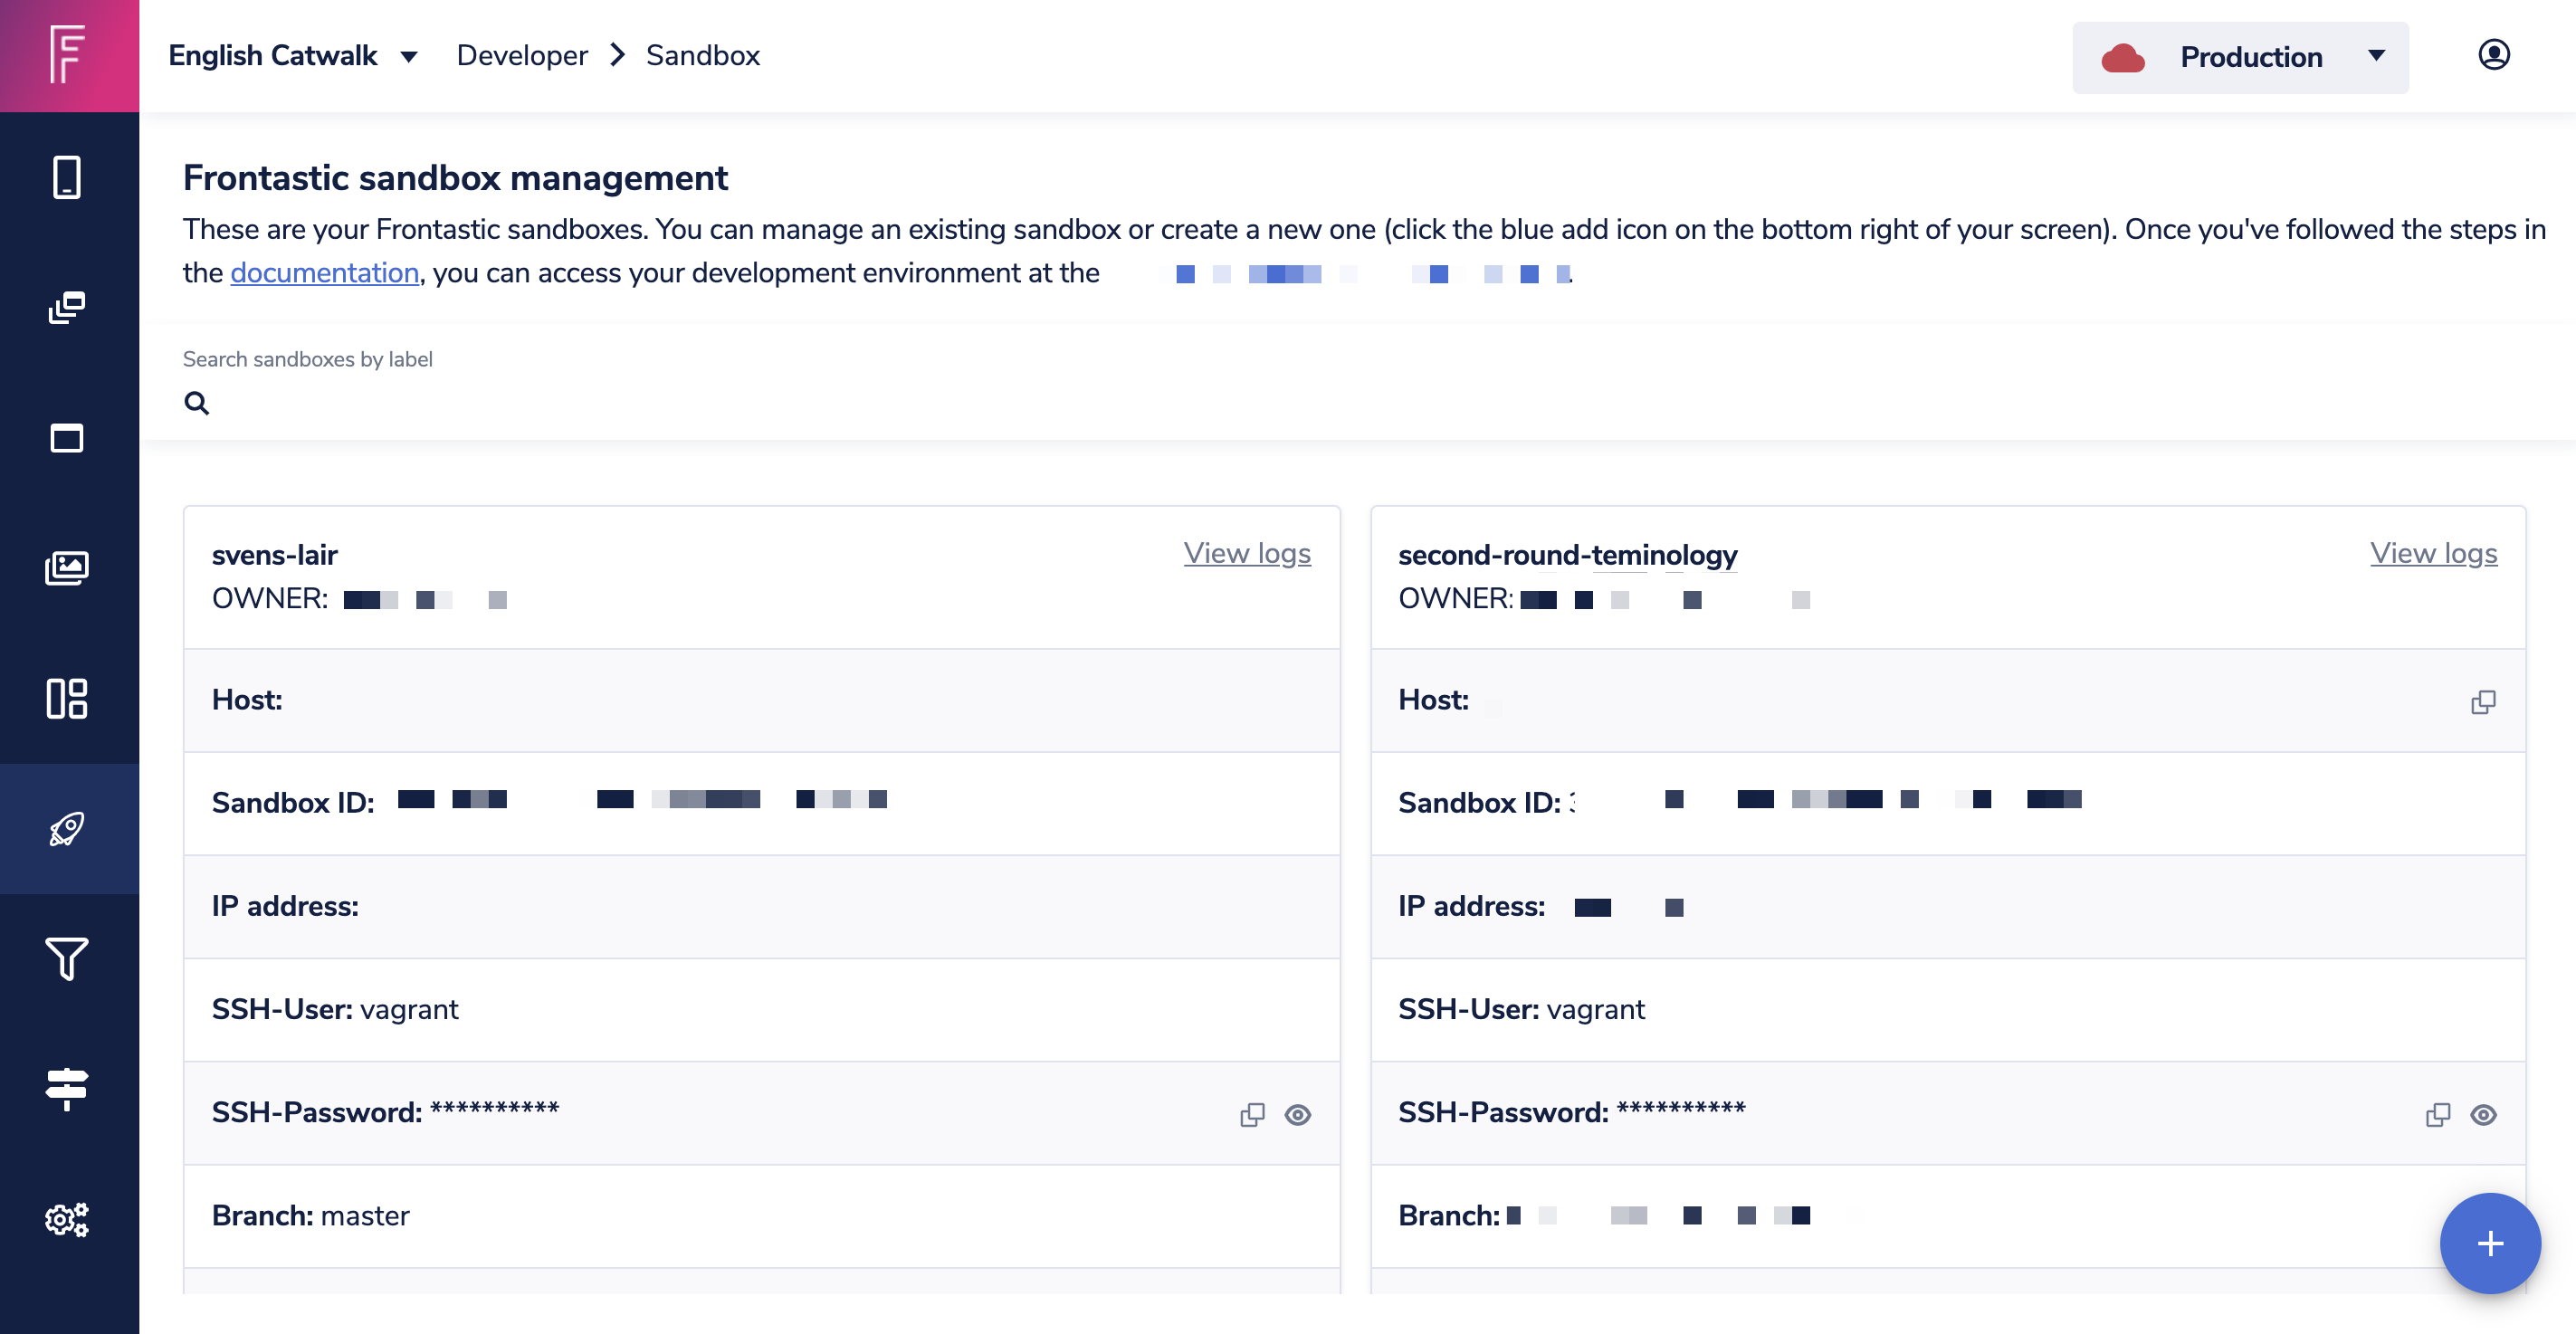The height and width of the screenshot is (1334, 2576).
Task: Open the funnel filter sidebar icon
Action: (x=67, y=958)
